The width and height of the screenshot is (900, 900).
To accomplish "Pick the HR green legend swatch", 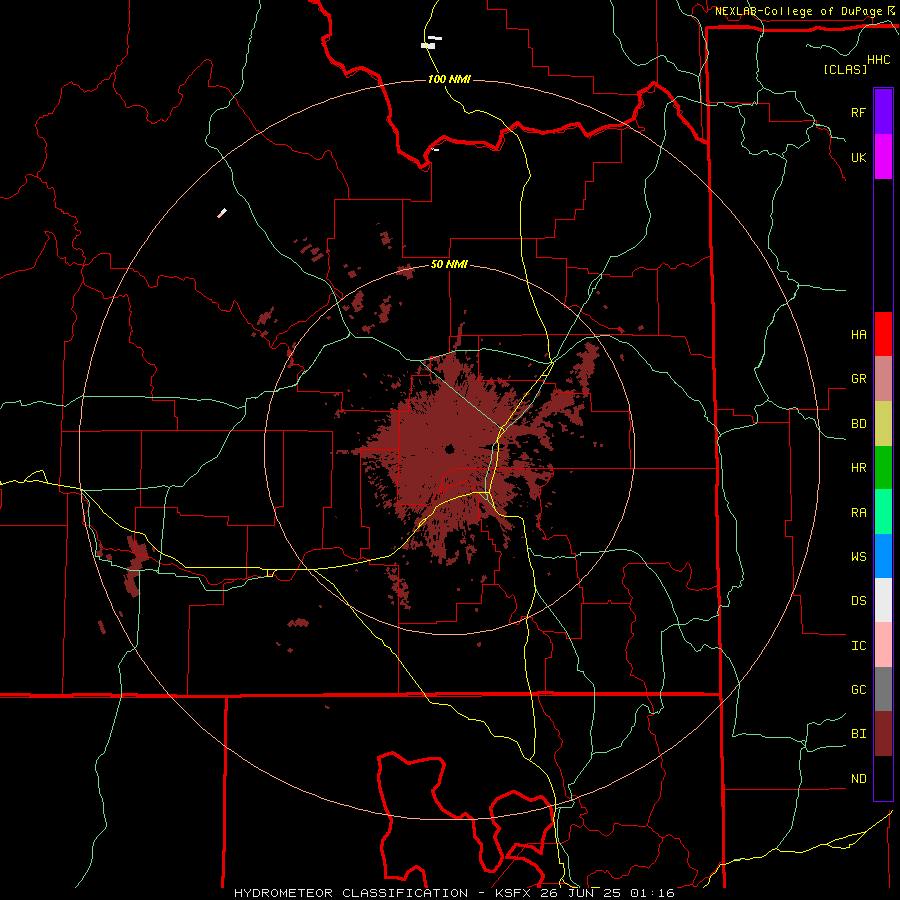I will [883, 468].
